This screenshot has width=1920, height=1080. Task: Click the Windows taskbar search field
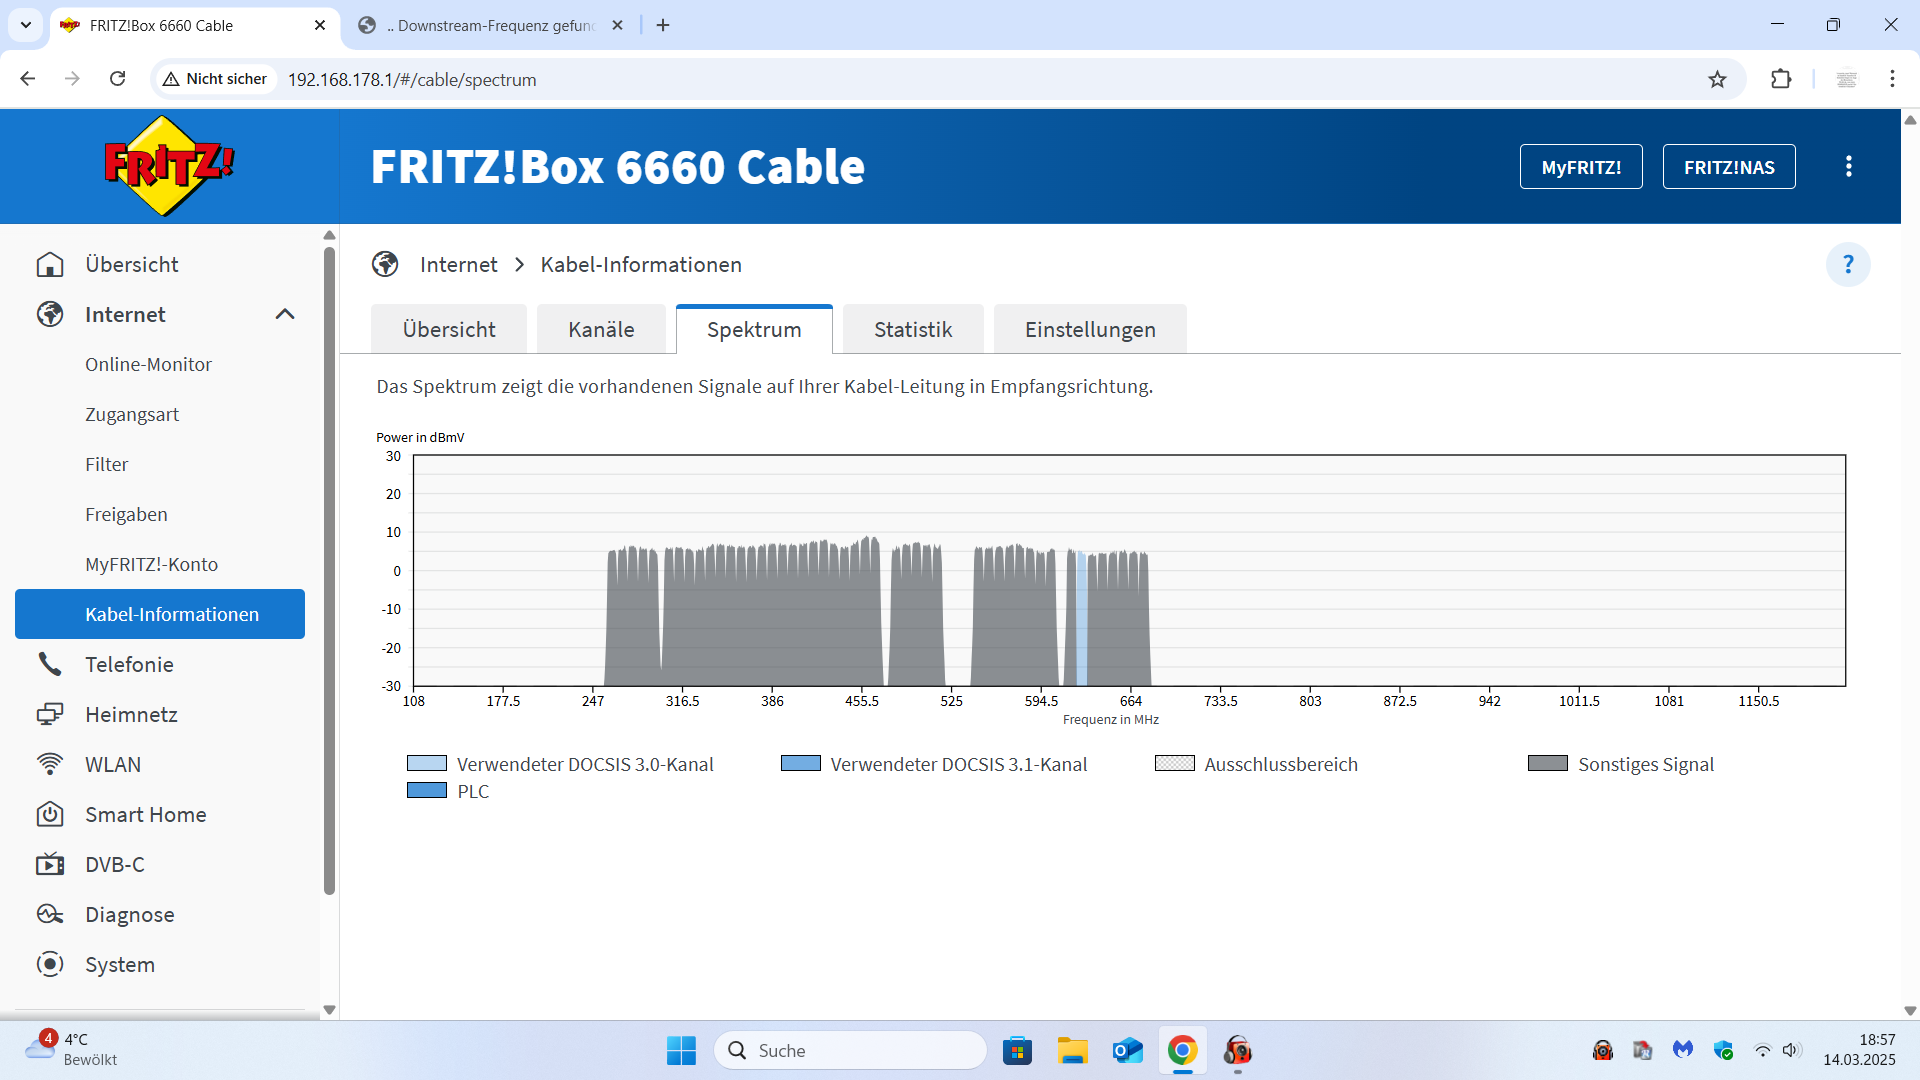click(x=850, y=1050)
